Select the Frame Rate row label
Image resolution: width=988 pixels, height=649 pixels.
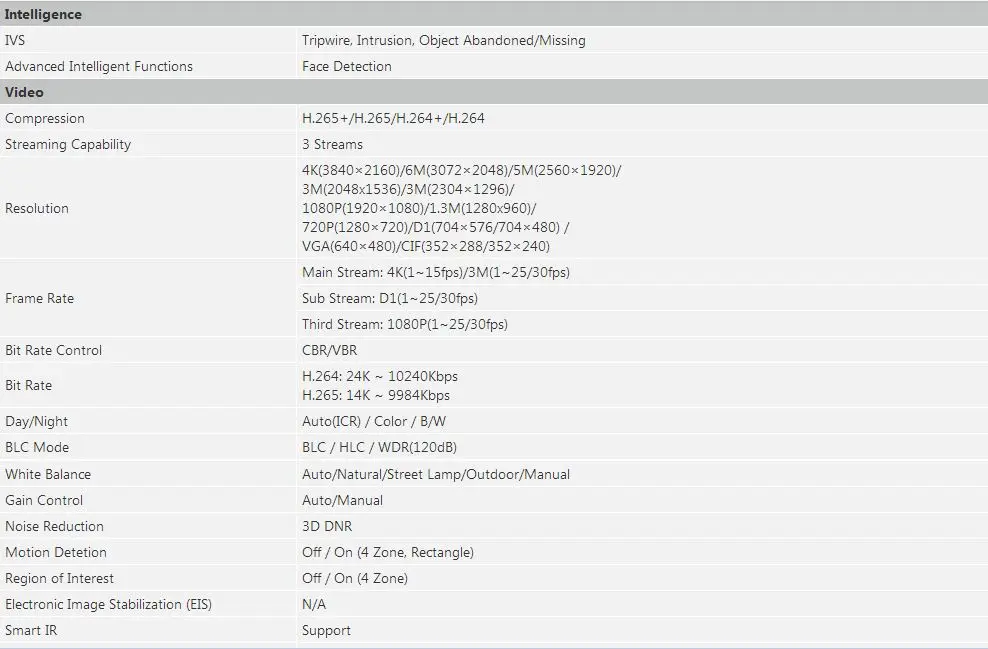click(39, 298)
